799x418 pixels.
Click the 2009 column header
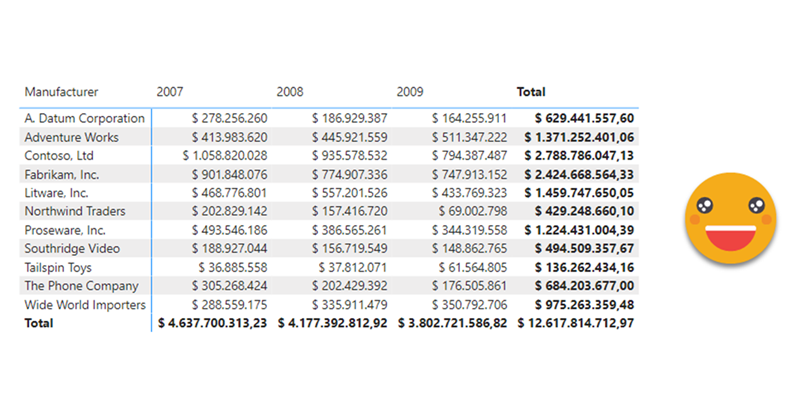[x=410, y=92]
